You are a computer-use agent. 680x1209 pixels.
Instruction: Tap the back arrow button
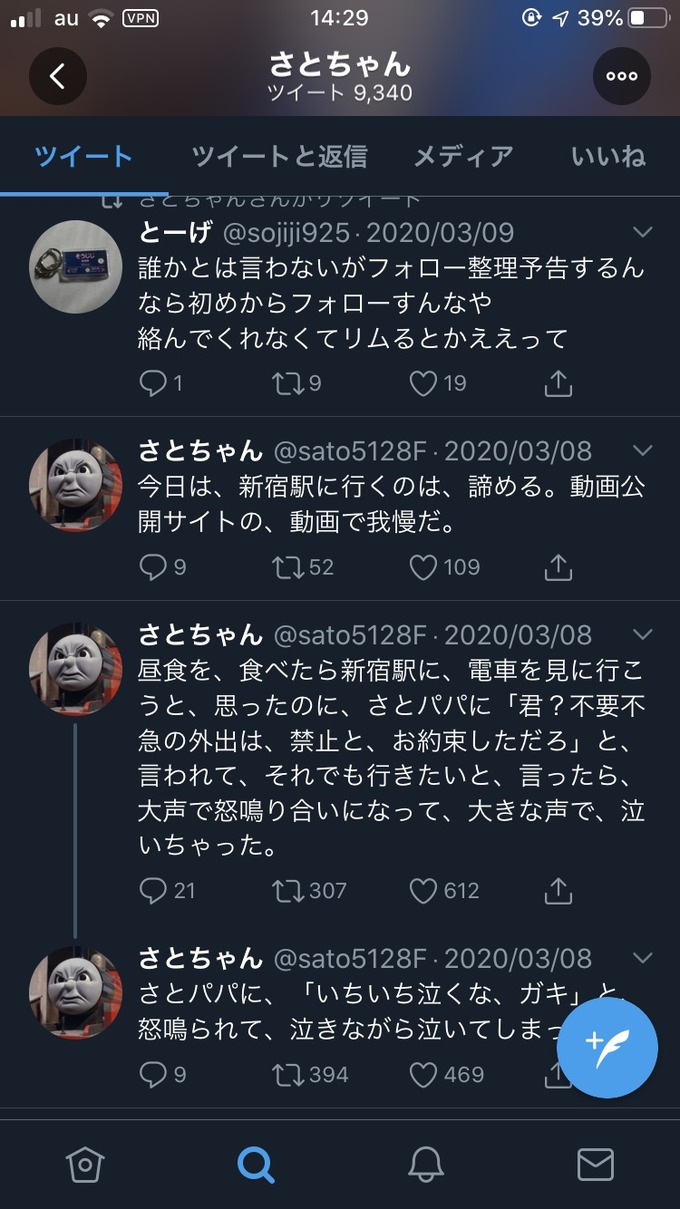tap(57, 76)
